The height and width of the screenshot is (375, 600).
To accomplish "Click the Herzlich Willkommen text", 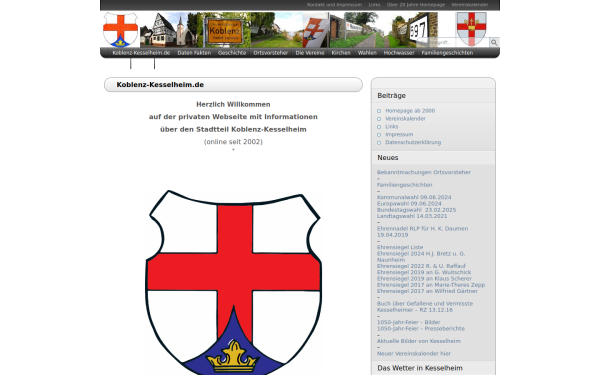I will (x=233, y=104).
